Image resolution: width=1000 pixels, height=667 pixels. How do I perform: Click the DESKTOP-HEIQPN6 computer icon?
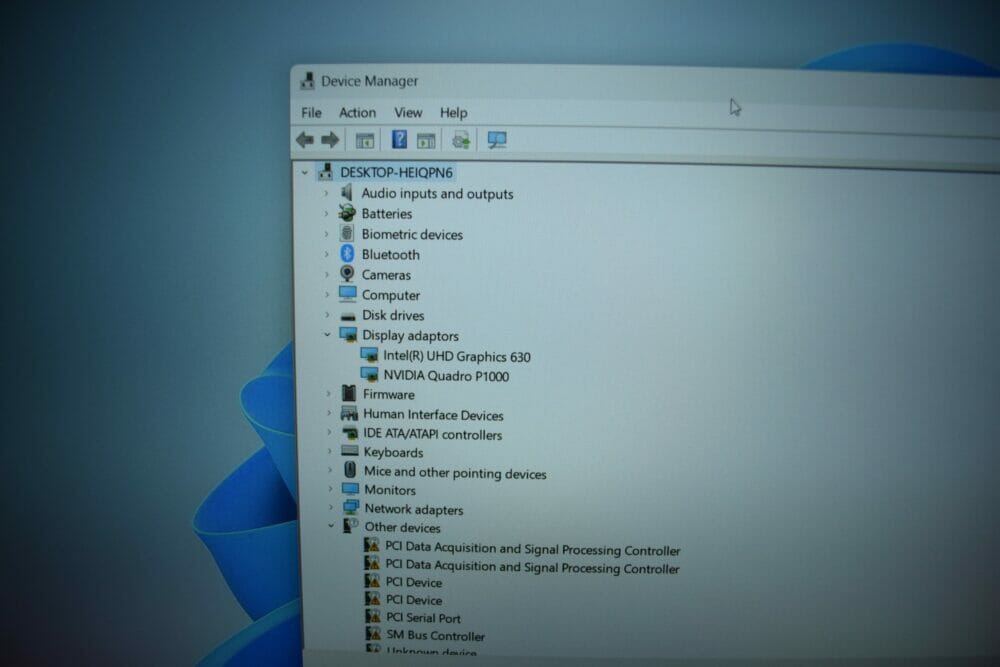(325, 172)
